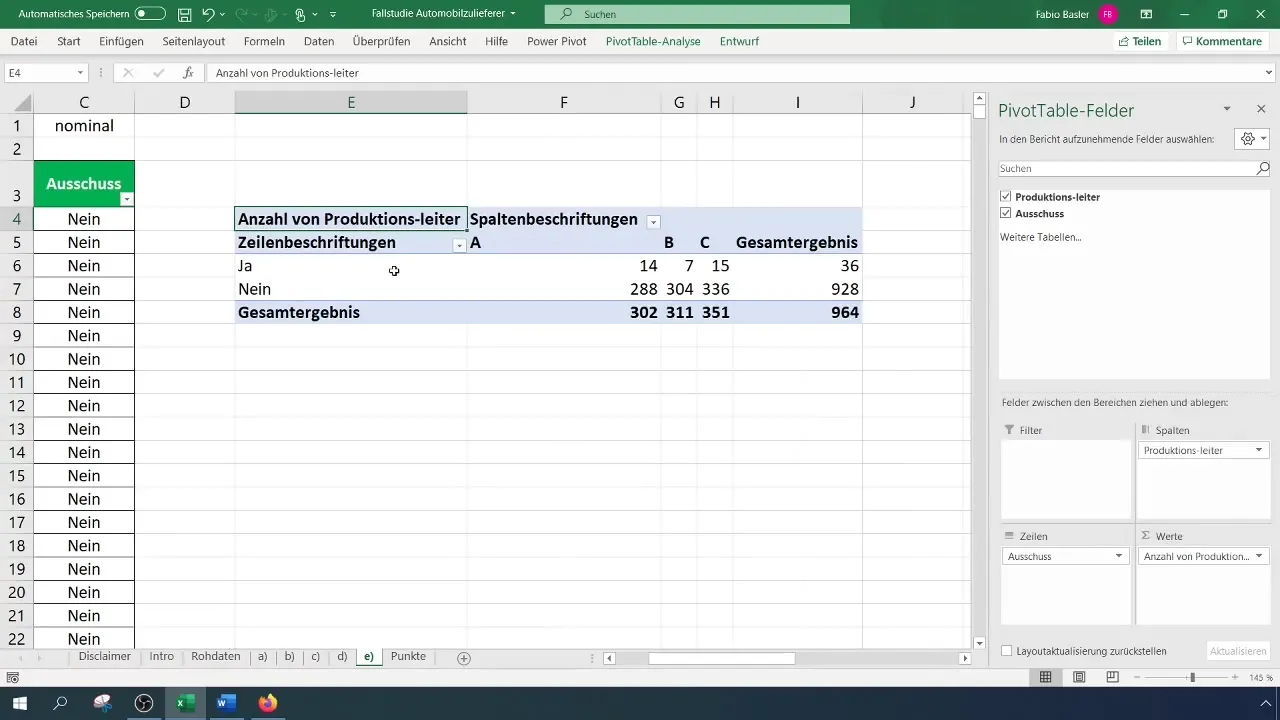1280x720 pixels.
Task: Click the search magnifier in fields pane
Action: coord(1263,169)
